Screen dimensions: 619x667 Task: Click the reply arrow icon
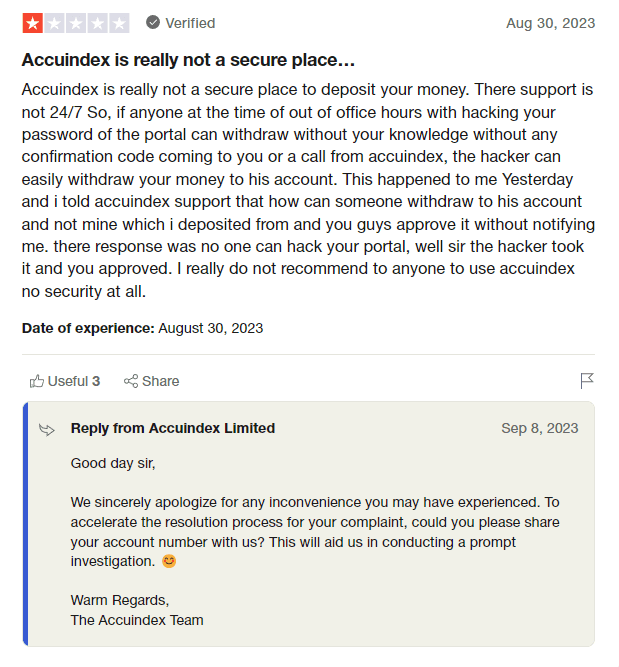[x=47, y=429]
